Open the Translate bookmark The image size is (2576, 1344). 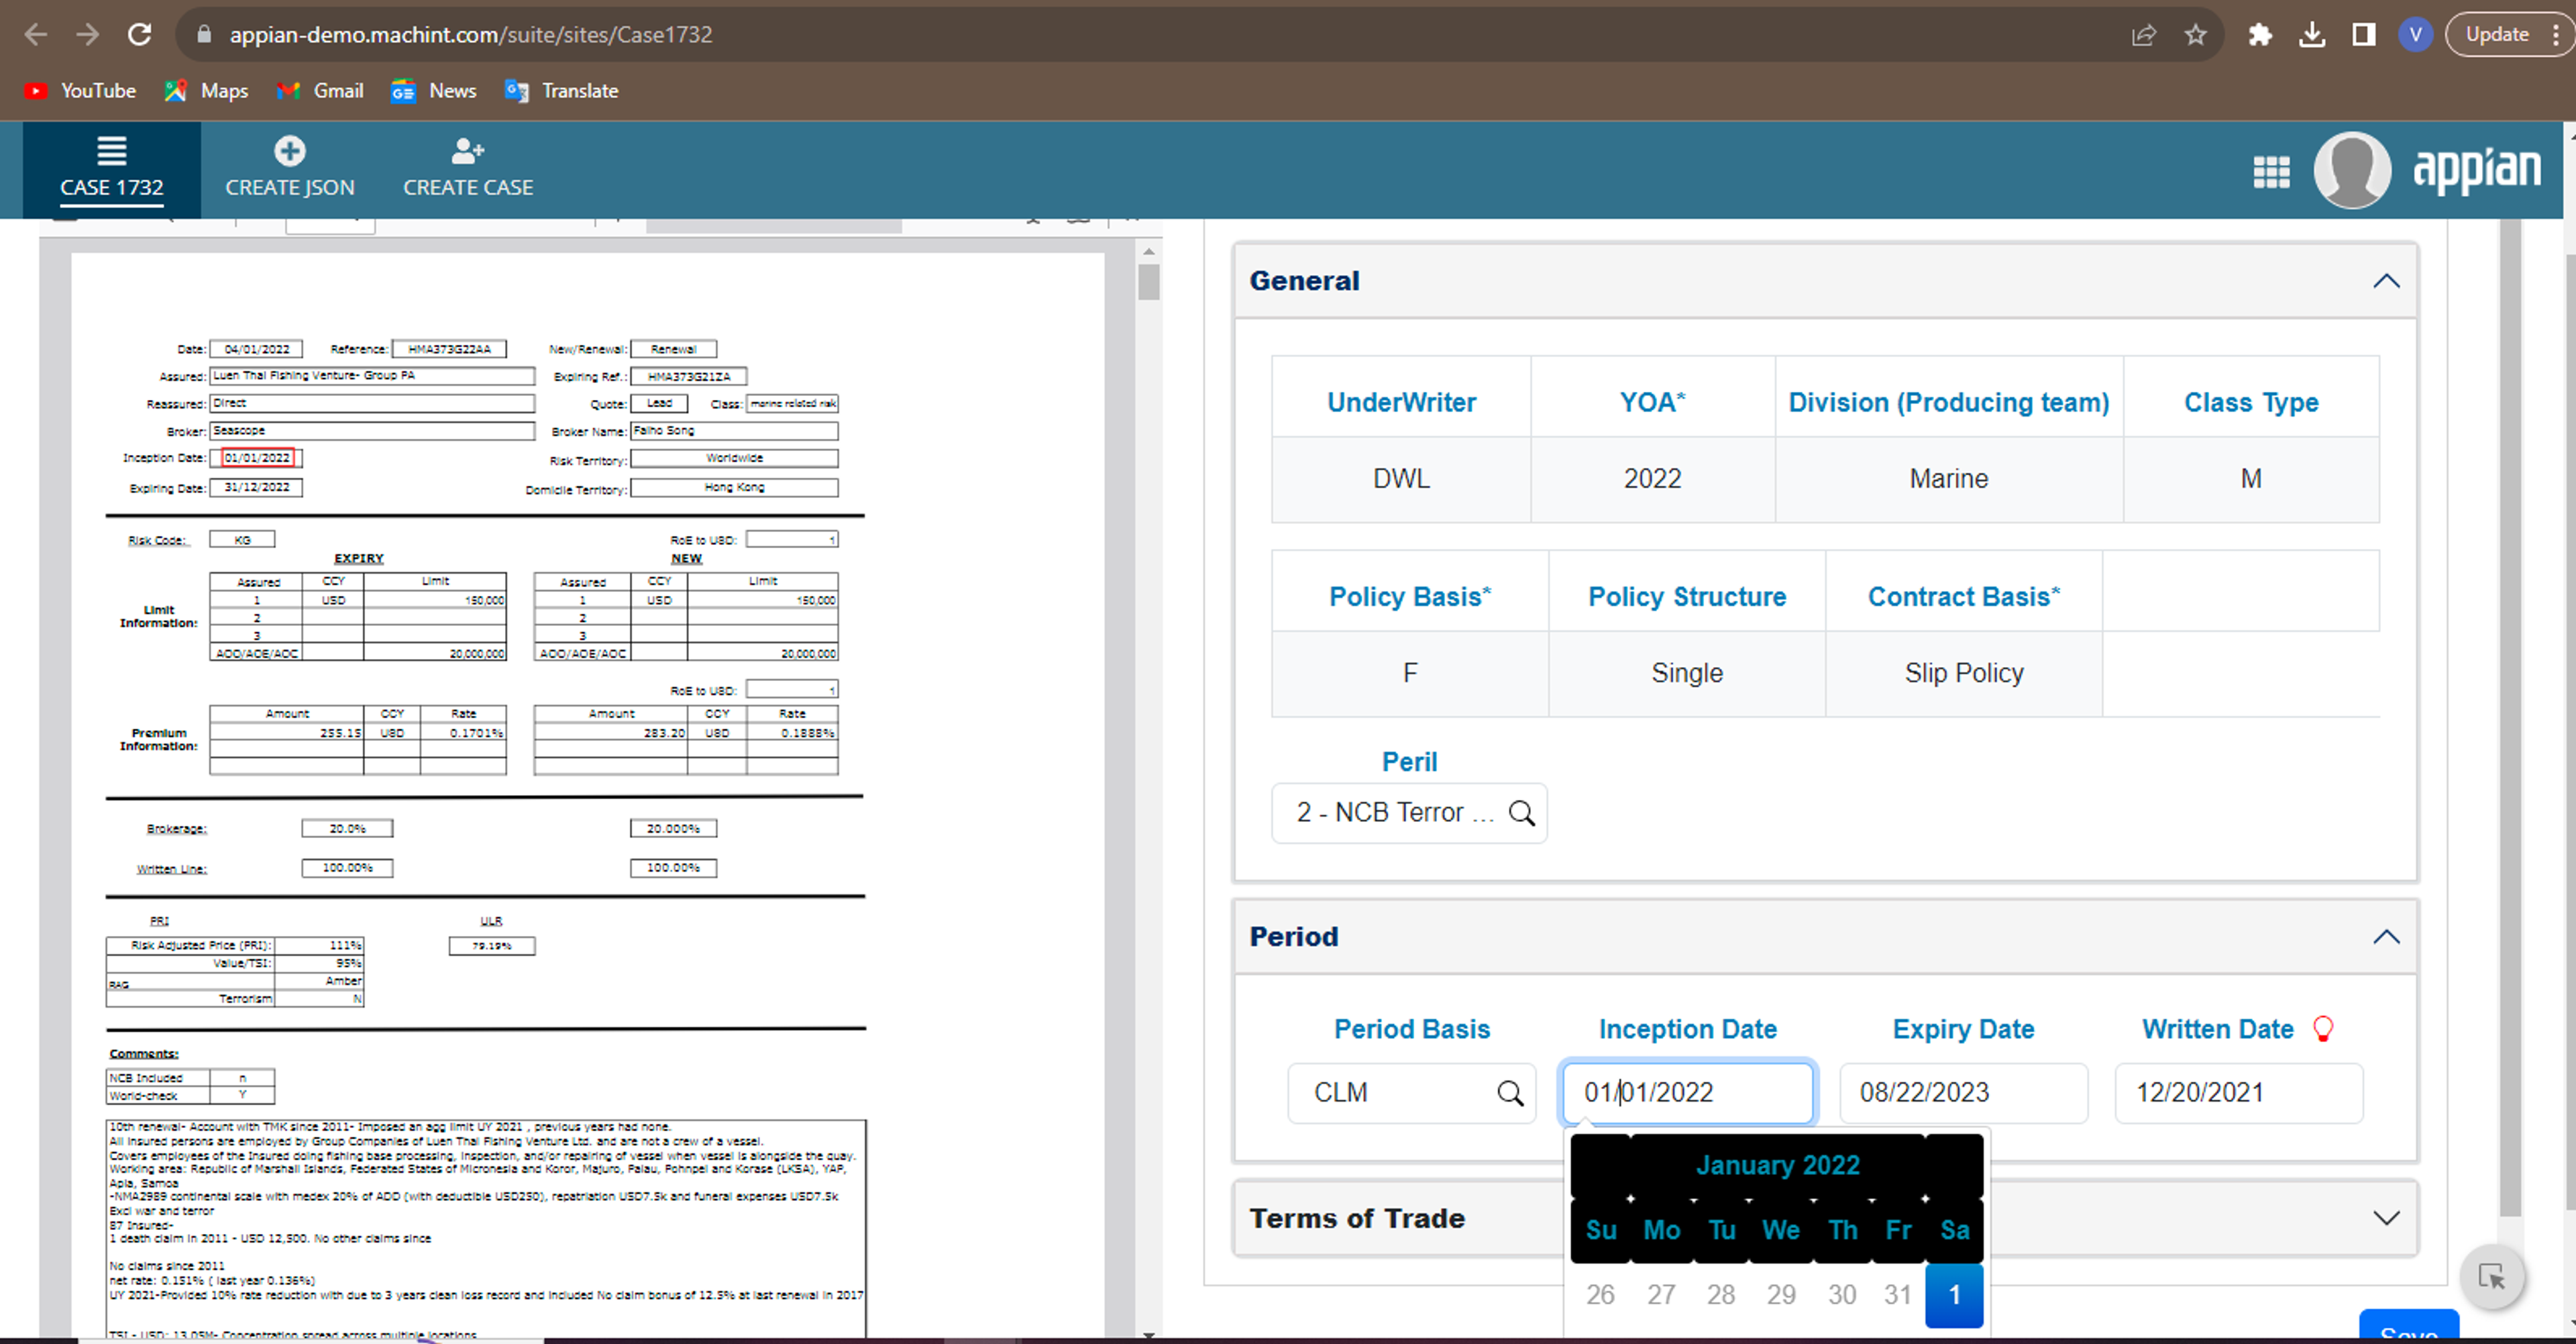[562, 91]
